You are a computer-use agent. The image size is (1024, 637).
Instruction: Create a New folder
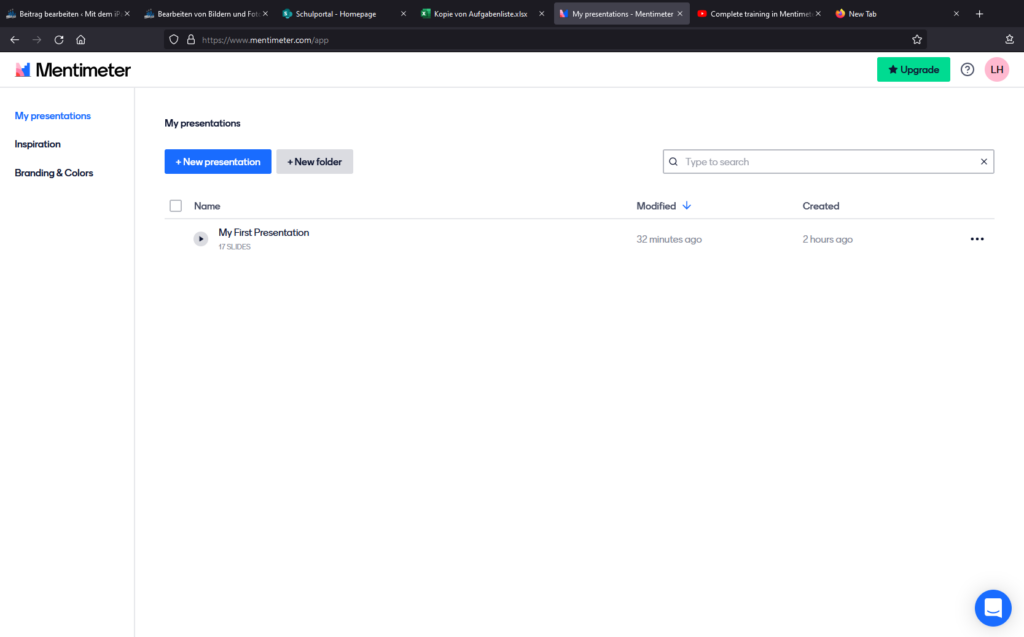click(x=314, y=162)
